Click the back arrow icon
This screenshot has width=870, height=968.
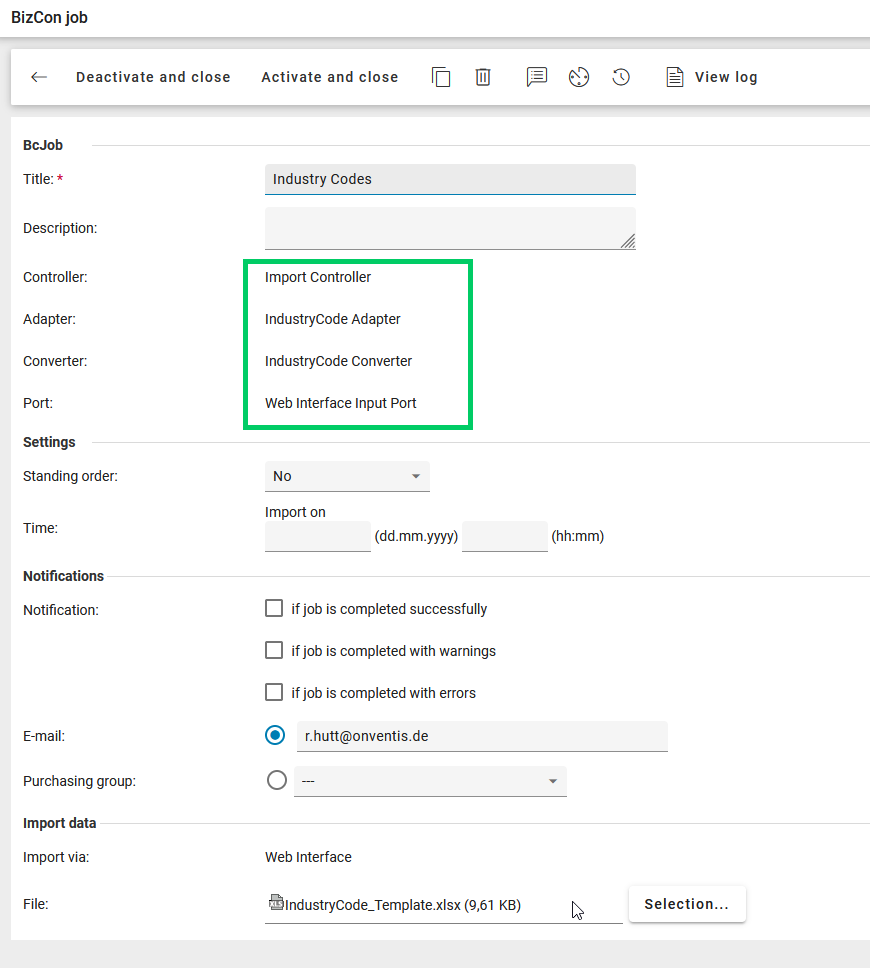[39, 77]
